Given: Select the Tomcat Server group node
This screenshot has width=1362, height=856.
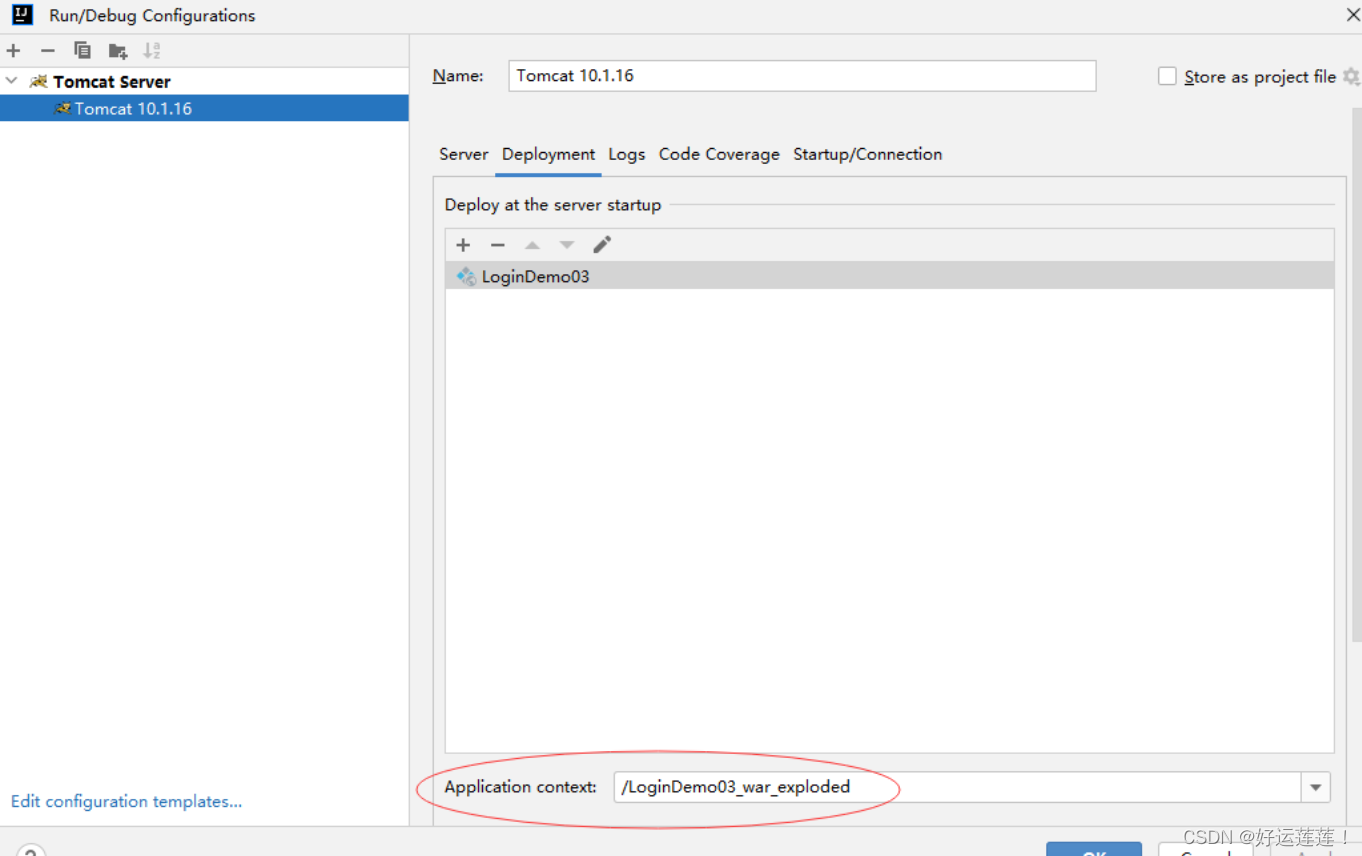Looking at the screenshot, I should pyautogui.click(x=111, y=81).
